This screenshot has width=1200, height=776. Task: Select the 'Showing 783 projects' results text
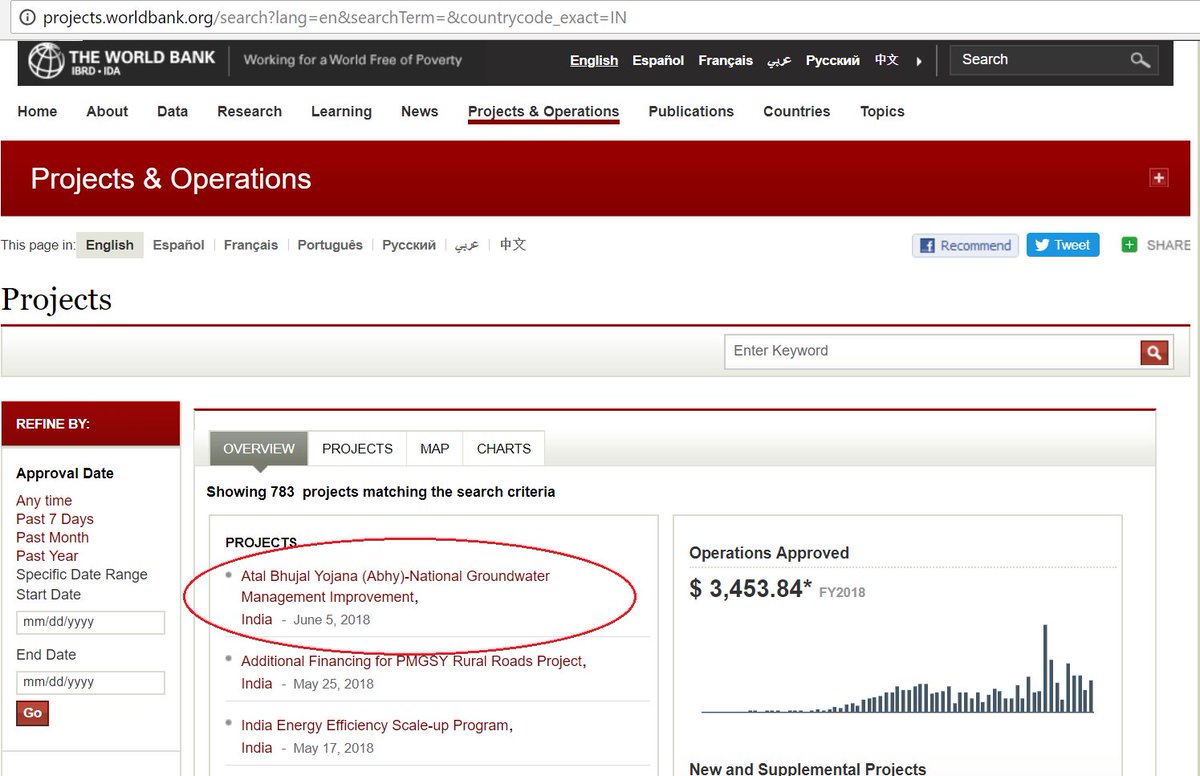click(380, 492)
